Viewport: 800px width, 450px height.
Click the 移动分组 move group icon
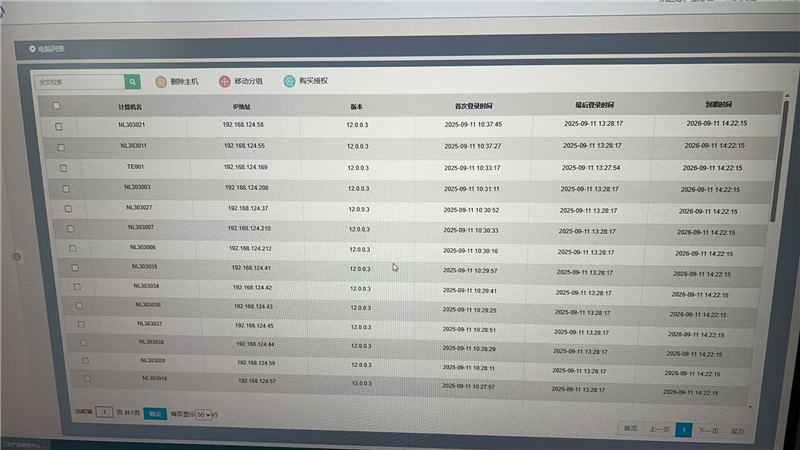pos(225,82)
